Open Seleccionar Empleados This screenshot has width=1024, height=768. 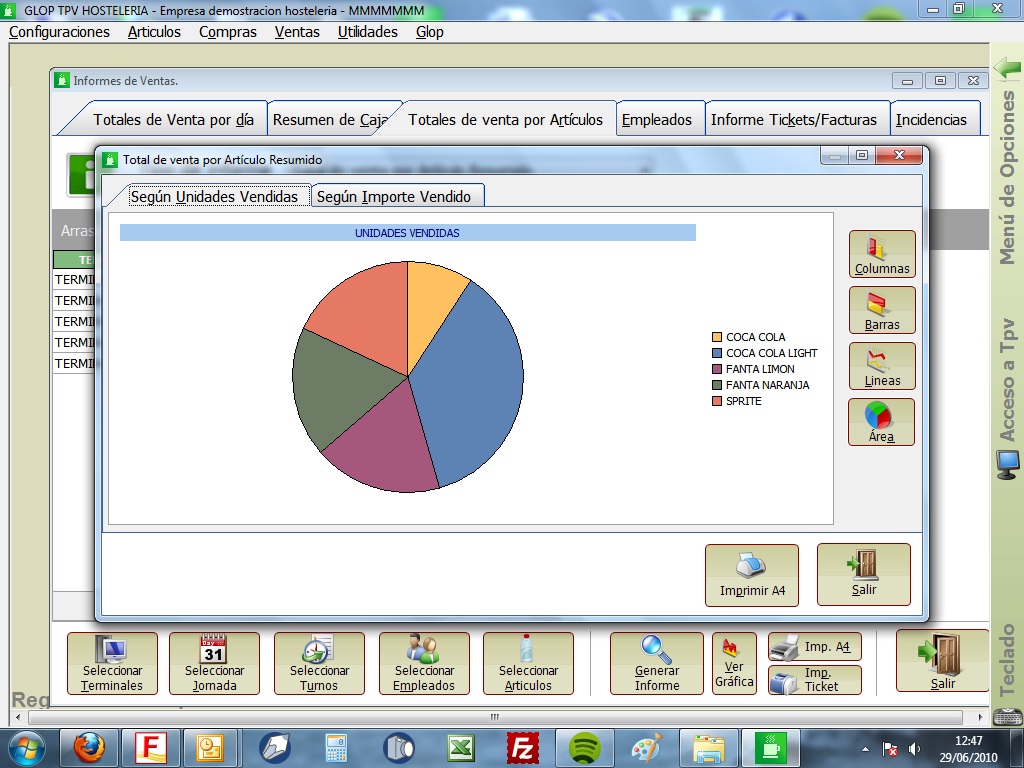[424, 664]
